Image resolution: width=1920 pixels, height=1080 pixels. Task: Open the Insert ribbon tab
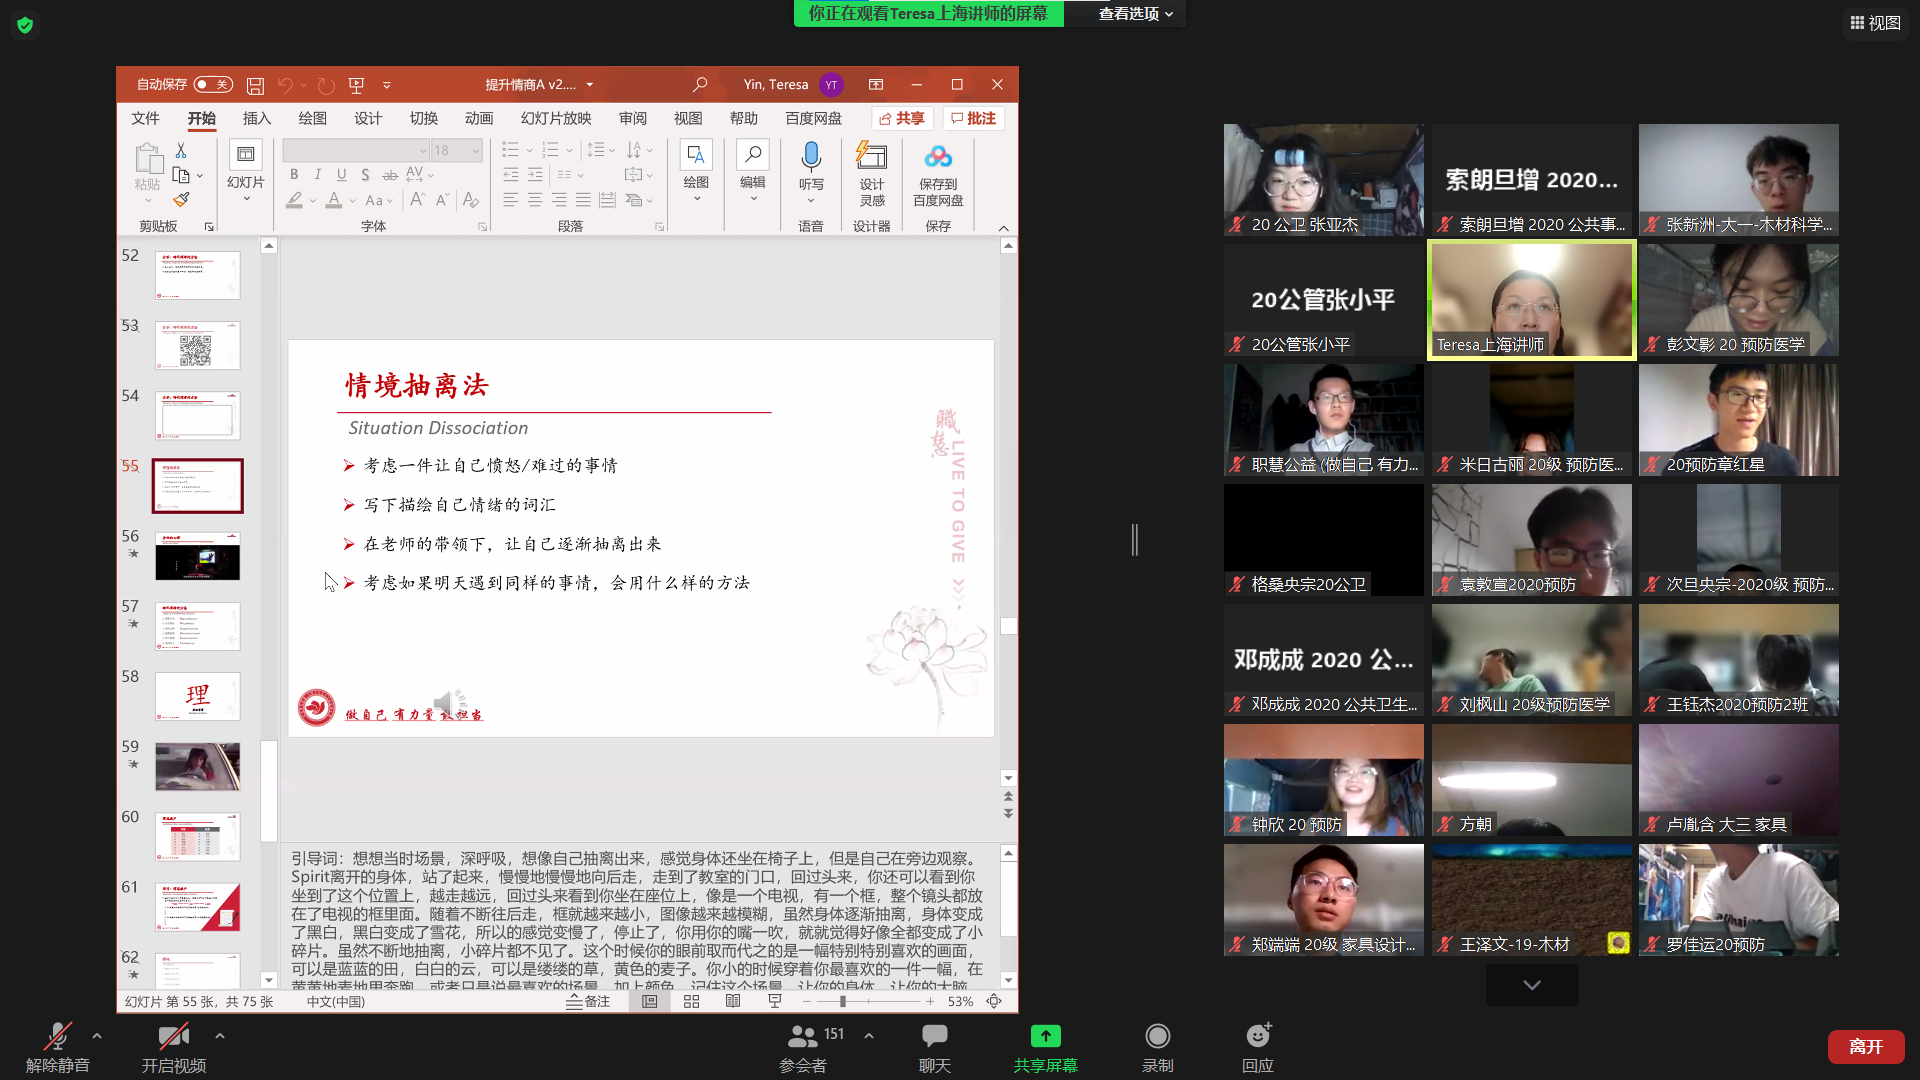point(257,118)
